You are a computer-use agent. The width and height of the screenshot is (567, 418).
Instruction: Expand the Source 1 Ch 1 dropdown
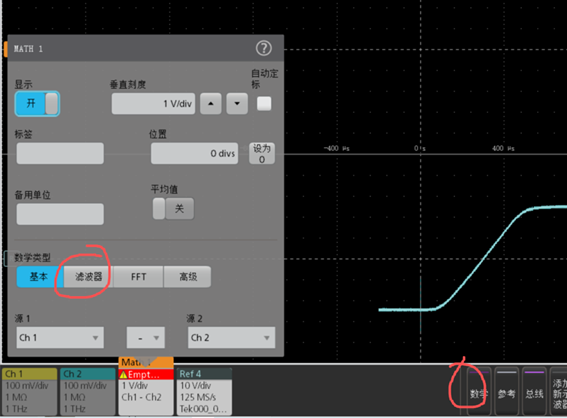pos(60,338)
